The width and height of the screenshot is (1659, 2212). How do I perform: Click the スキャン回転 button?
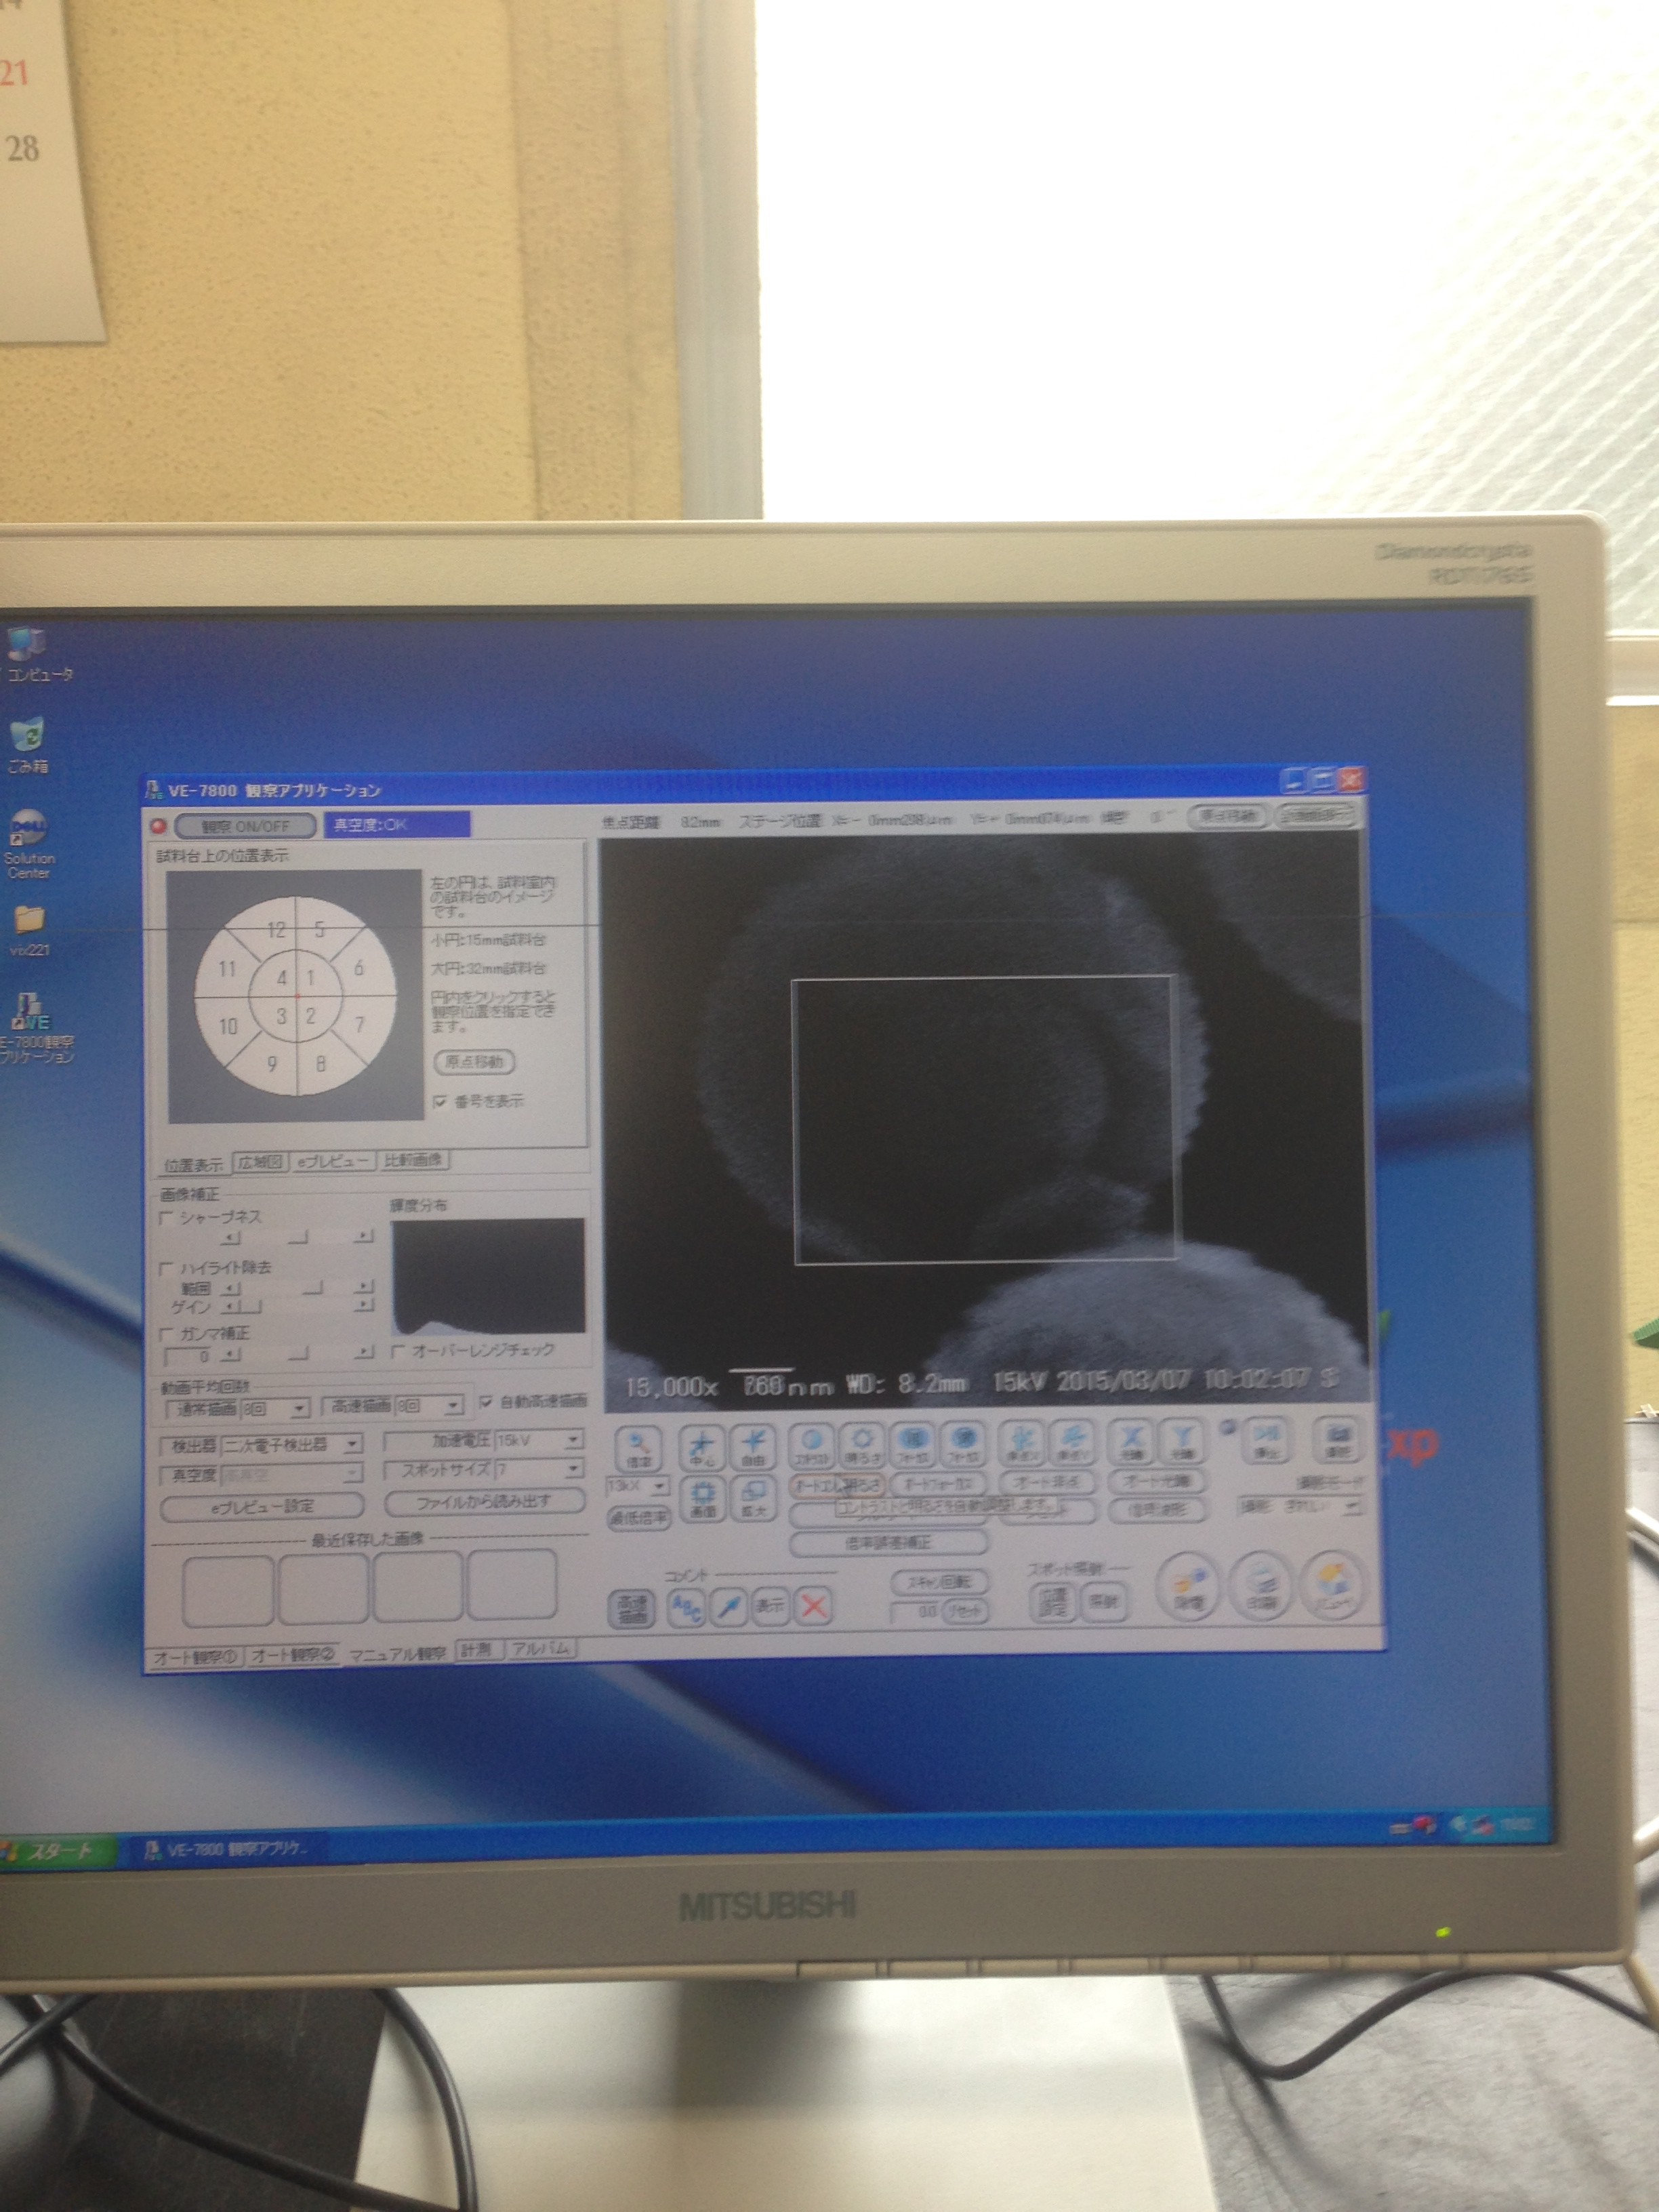coord(939,1582)
